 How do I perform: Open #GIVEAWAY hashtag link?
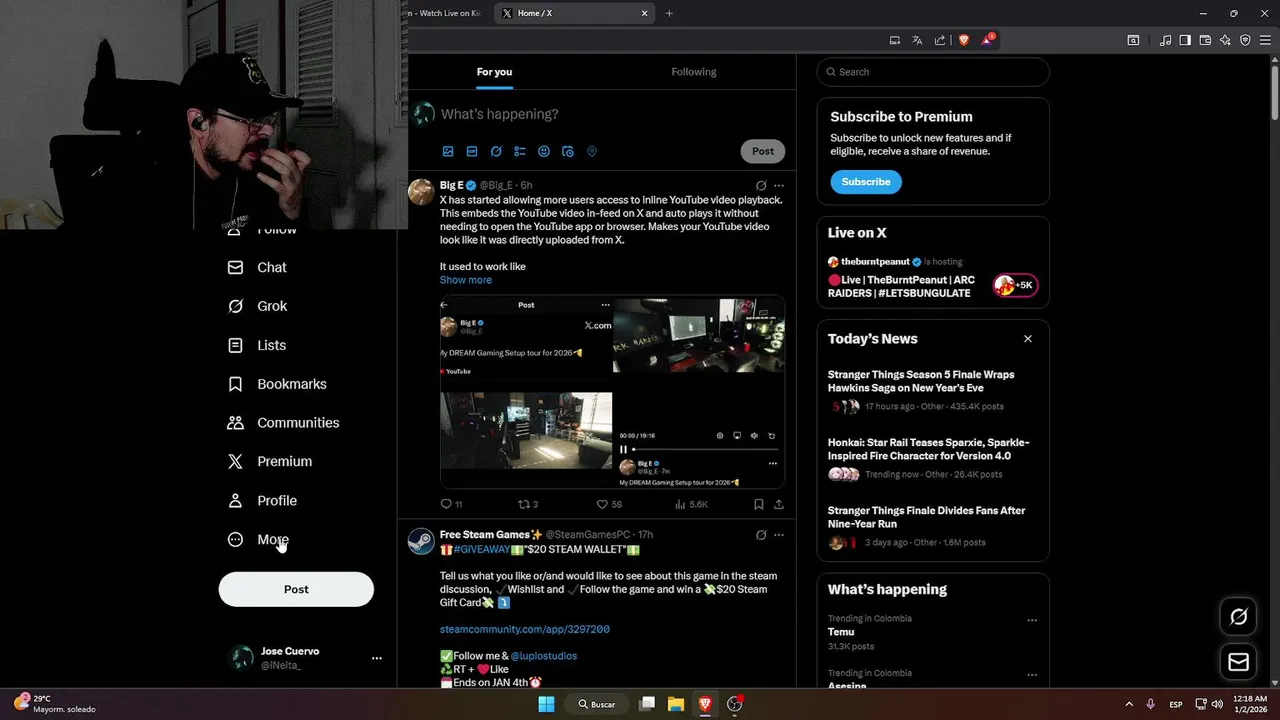(482, 550)
